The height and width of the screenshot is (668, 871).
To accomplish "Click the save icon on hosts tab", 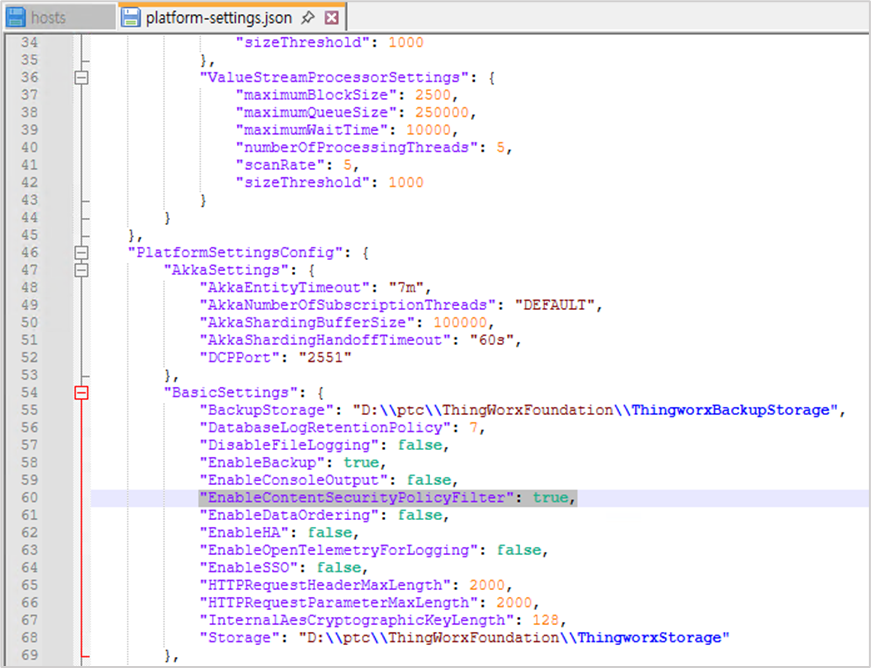I will 16,17.
